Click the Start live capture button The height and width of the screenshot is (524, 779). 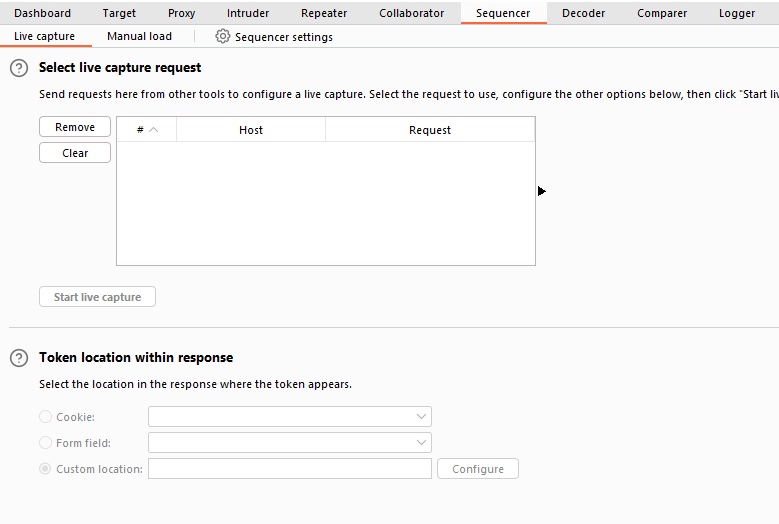click(97, 297)
